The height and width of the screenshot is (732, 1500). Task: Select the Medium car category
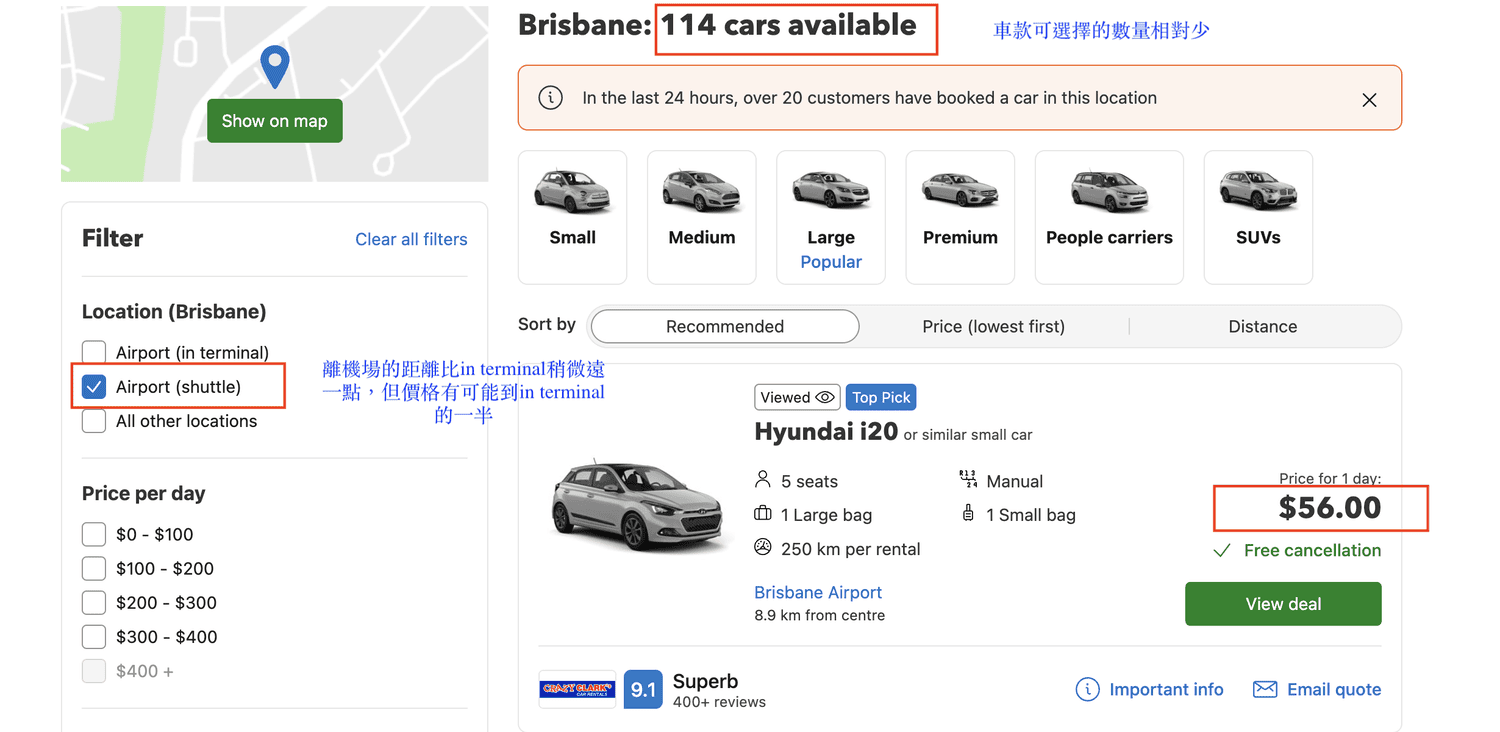click(x=701, y=217)
